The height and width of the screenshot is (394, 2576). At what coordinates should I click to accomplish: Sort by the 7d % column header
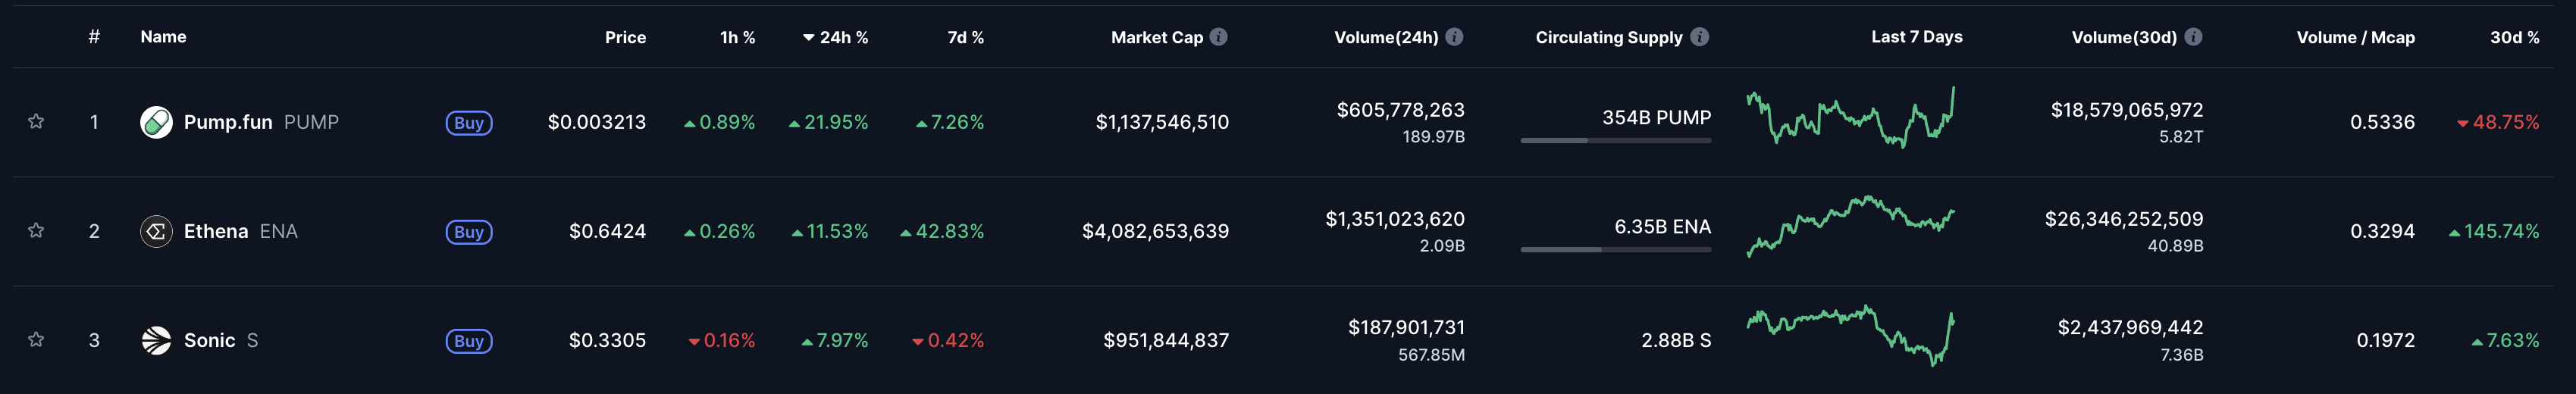[965, 37]
